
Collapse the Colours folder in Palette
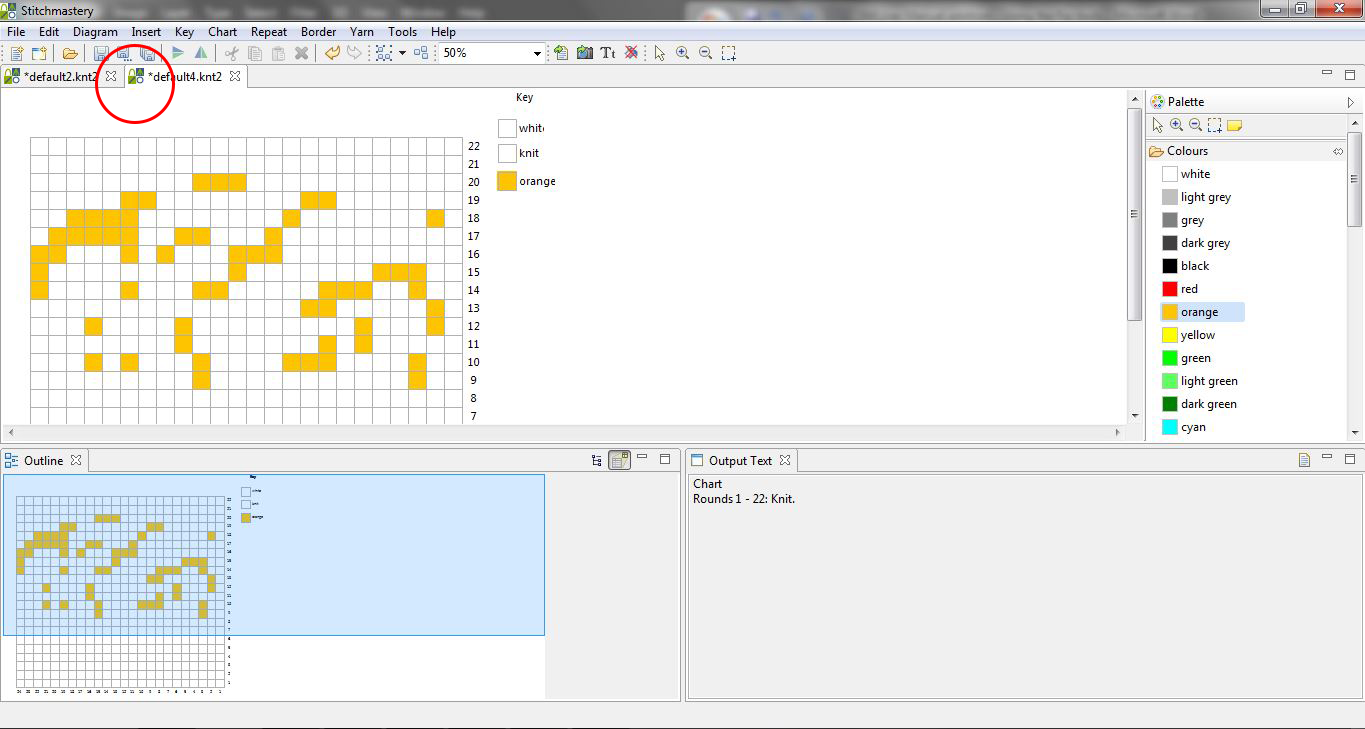(1186, 151)
